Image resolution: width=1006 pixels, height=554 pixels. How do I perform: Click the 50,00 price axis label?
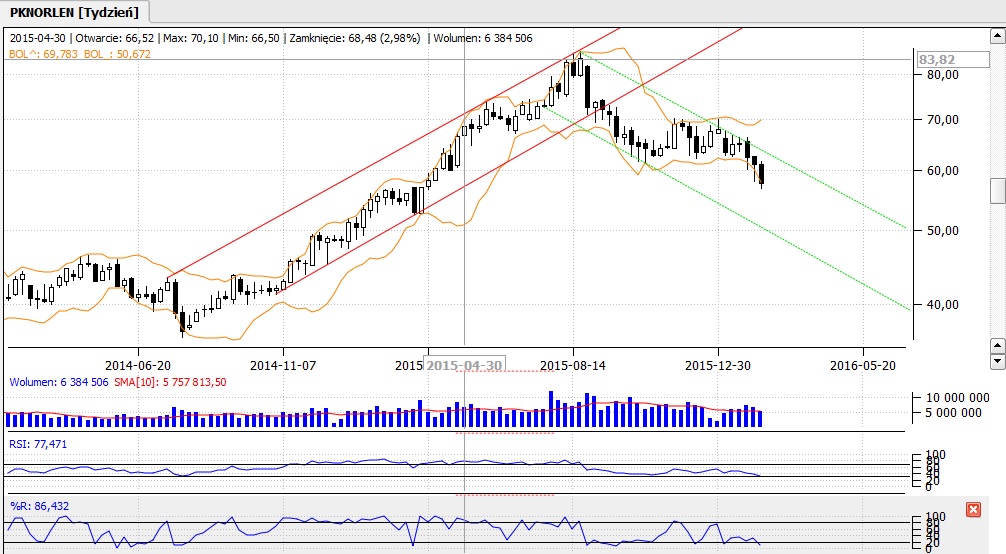pyautogui.click(x=943, y=230)
